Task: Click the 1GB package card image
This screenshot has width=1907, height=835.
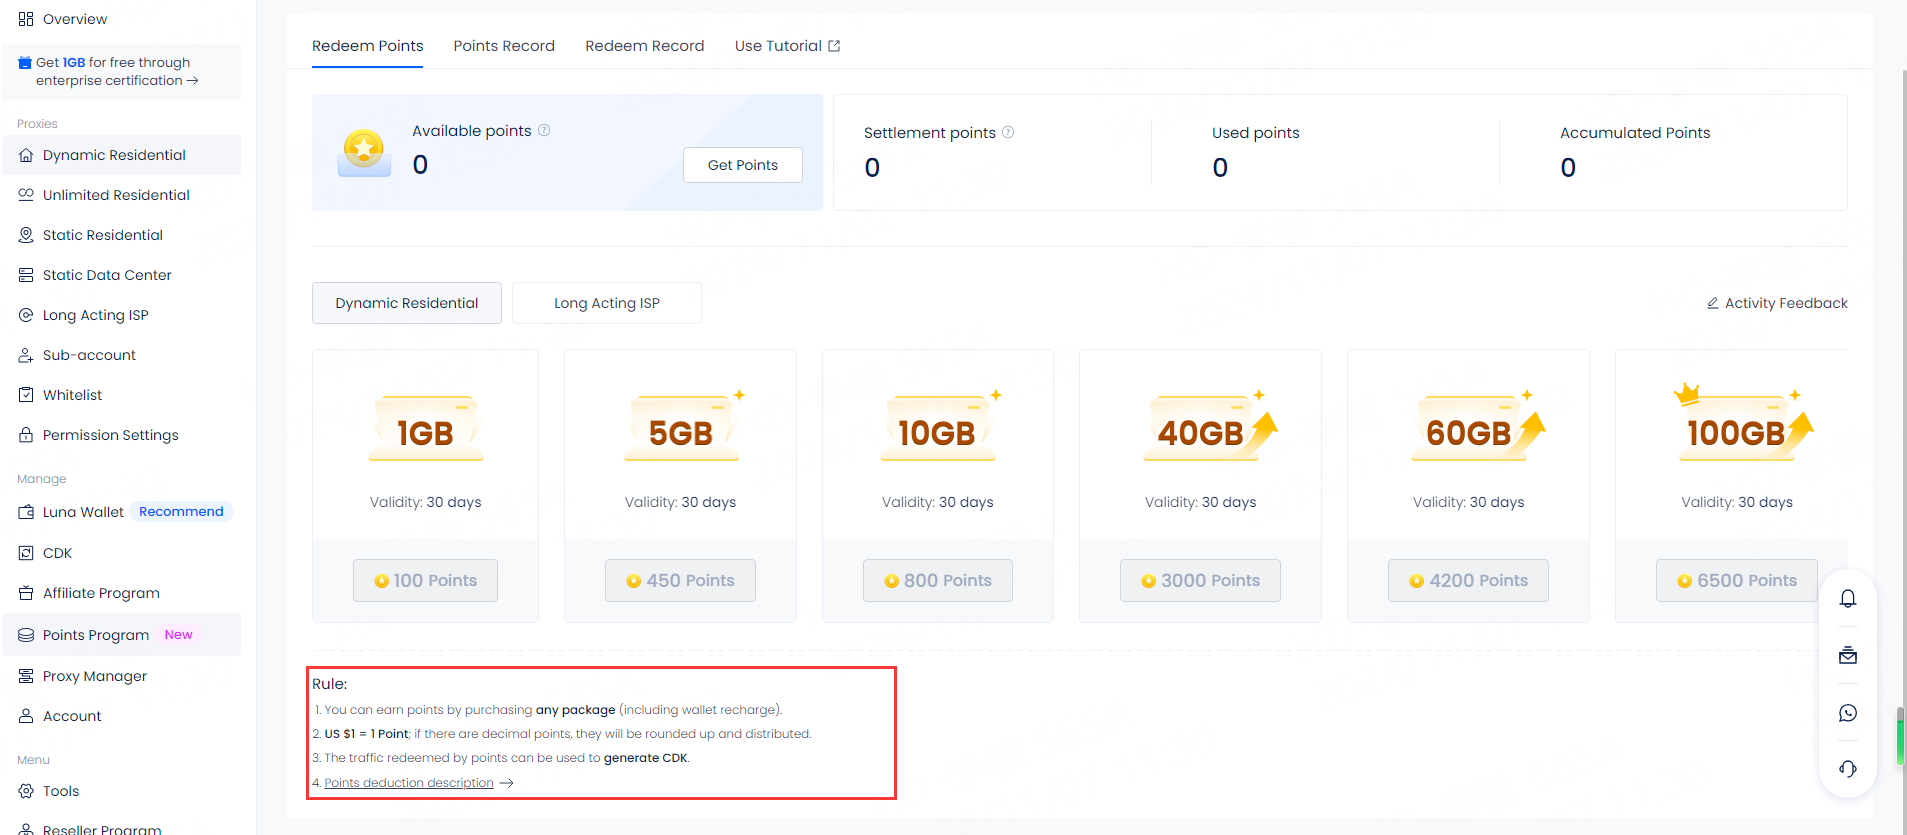Action: pyautogui.click(x=426, y=428)
